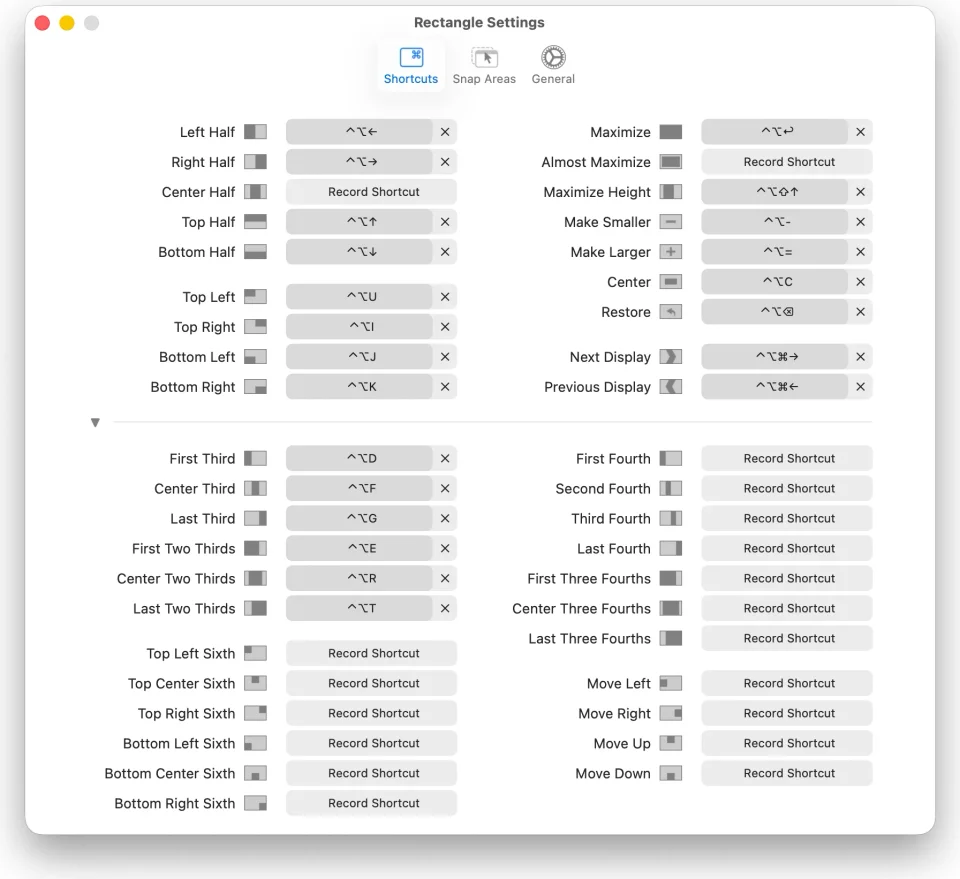960x879 pixels.
Task: Click the Move Down icon
Action: click(x=670, y=773)
